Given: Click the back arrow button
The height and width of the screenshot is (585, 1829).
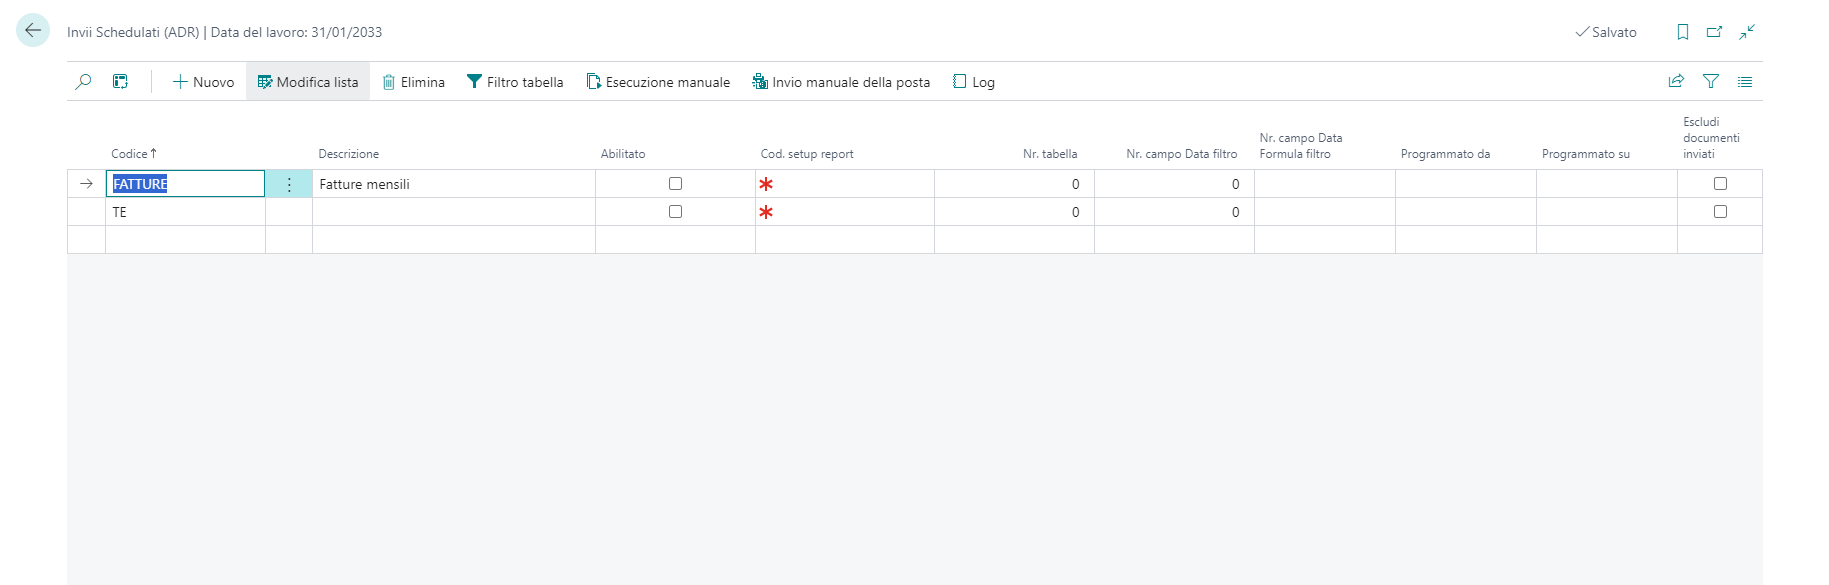Looking at the screenshot, I should [x=33, y=31].
